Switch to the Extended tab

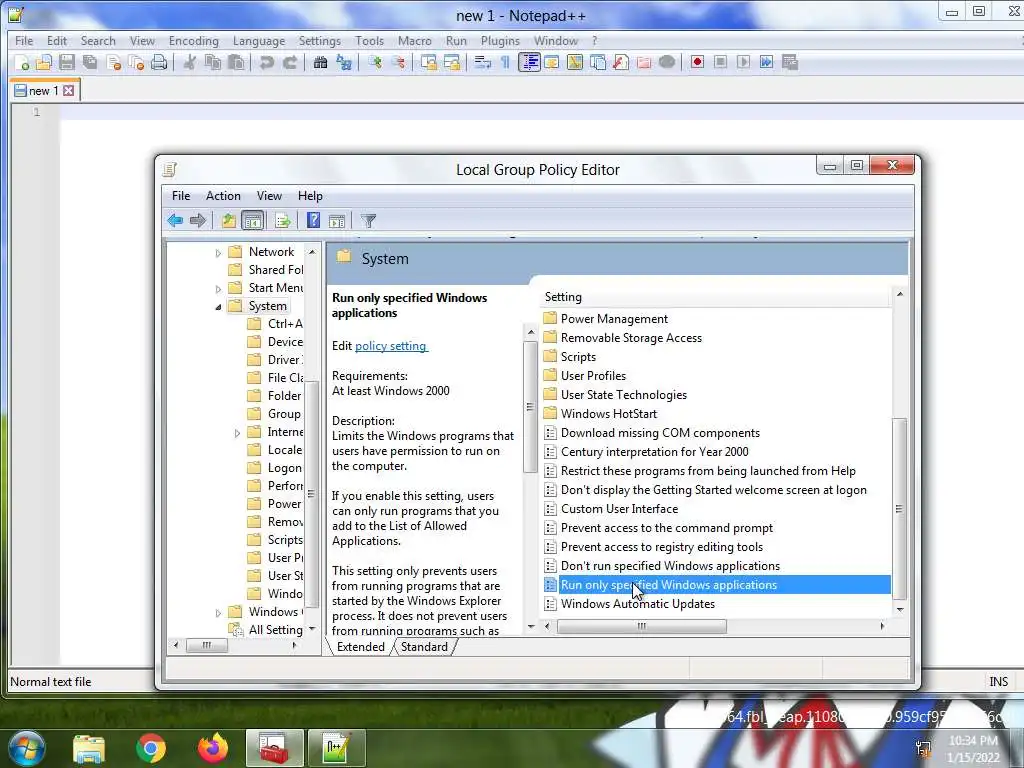360,647
